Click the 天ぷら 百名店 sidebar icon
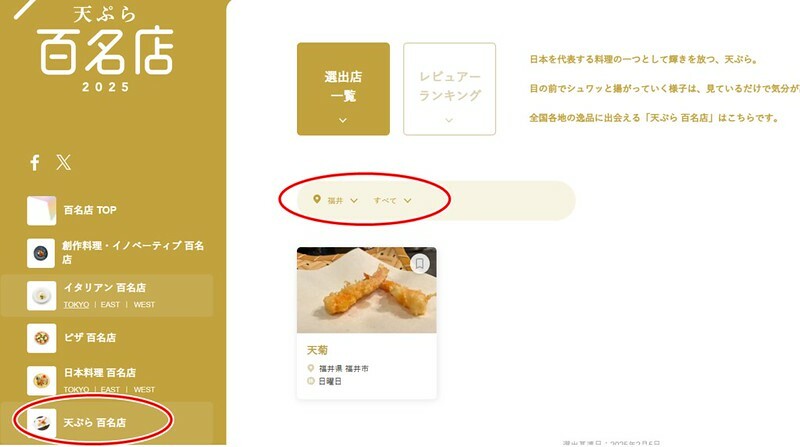The height and width of the screenshot is (447, 800). tap(41, 423)
